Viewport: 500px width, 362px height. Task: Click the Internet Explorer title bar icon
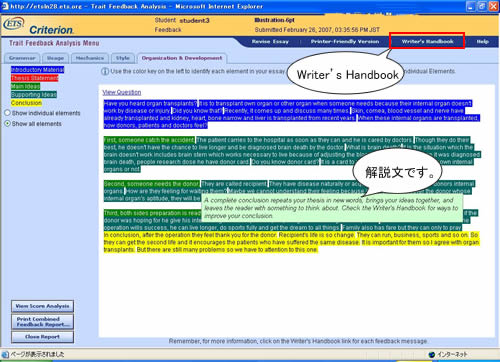click(x=5, y=6)
